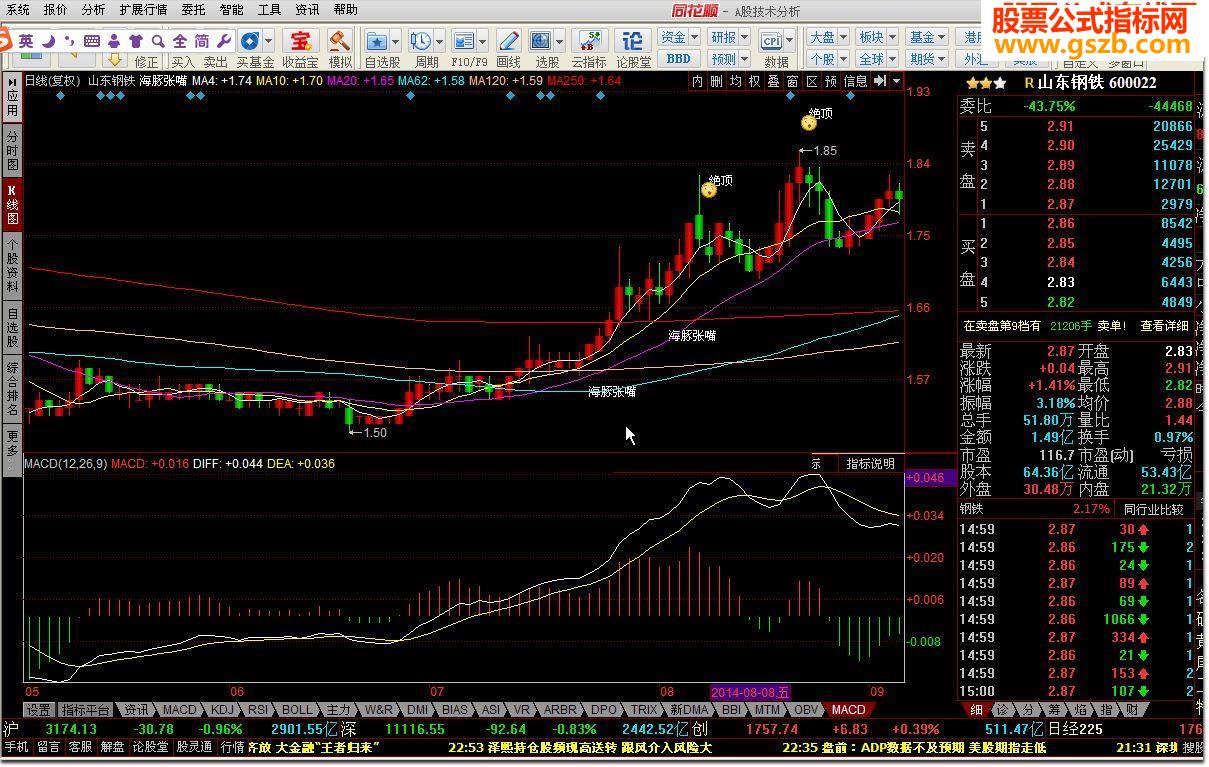Screen dimensions: 1209x767
Task: Click the BBD button
Action: pyautogui.click(x=678, y=59)
